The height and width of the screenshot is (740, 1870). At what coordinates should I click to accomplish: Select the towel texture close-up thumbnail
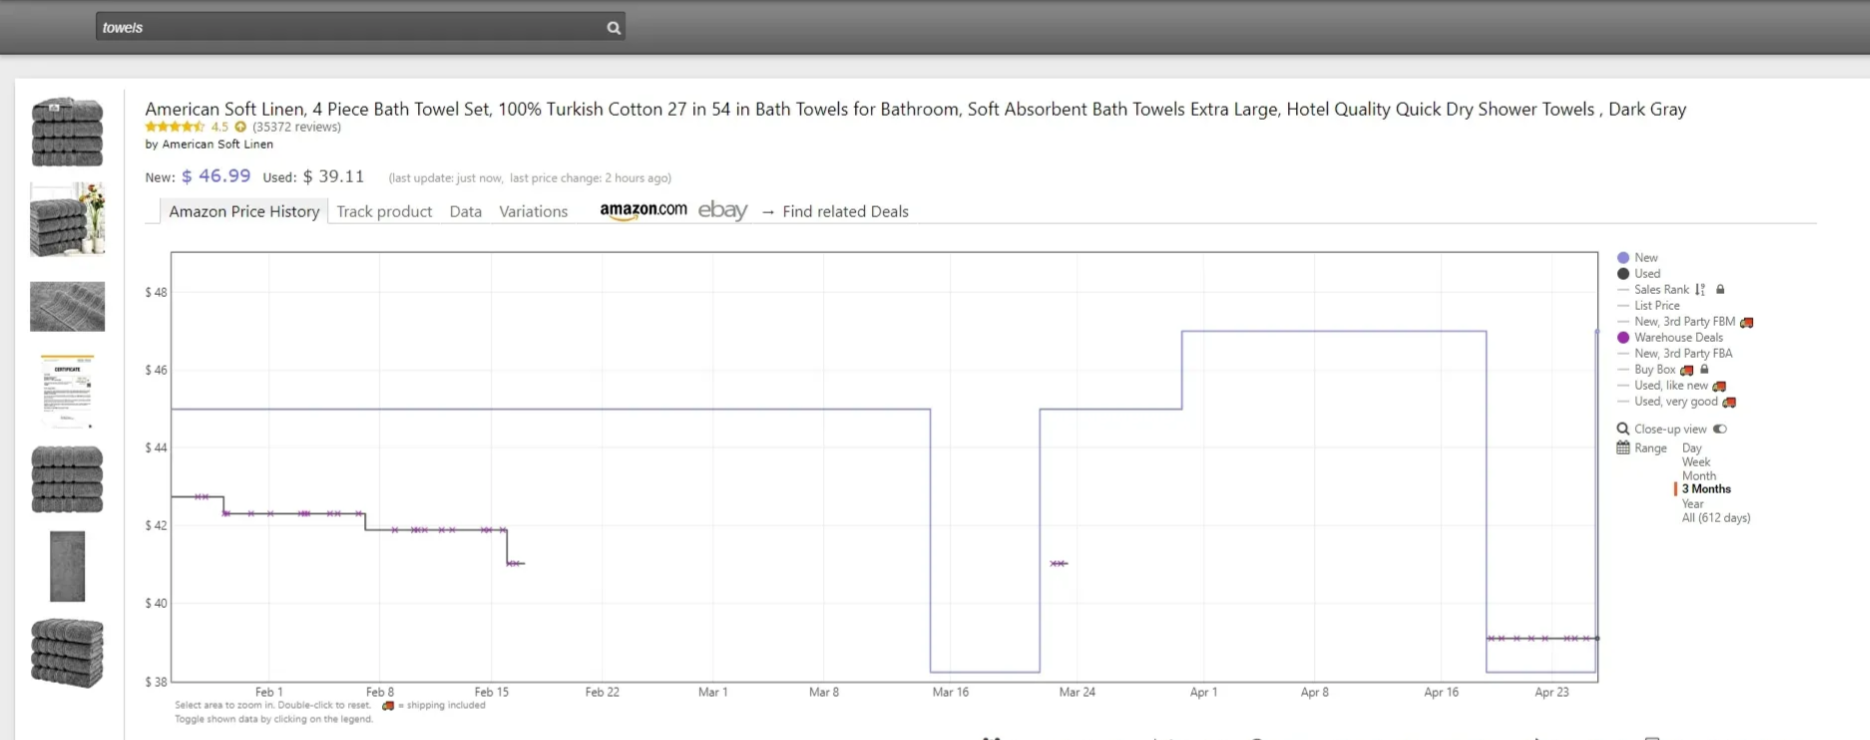pyautogui.click(x=67, y=306)
